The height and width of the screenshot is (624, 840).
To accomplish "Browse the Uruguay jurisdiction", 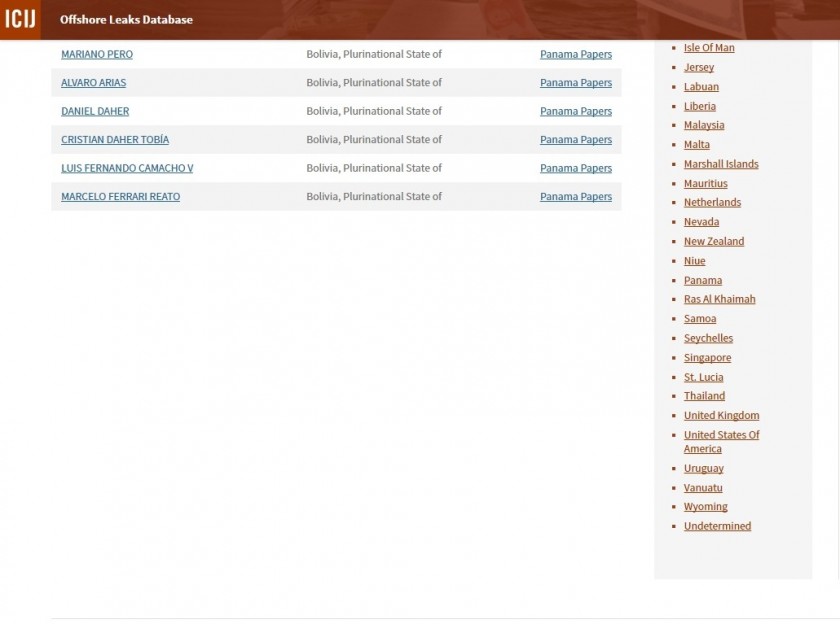I will [x=703, y=469].
